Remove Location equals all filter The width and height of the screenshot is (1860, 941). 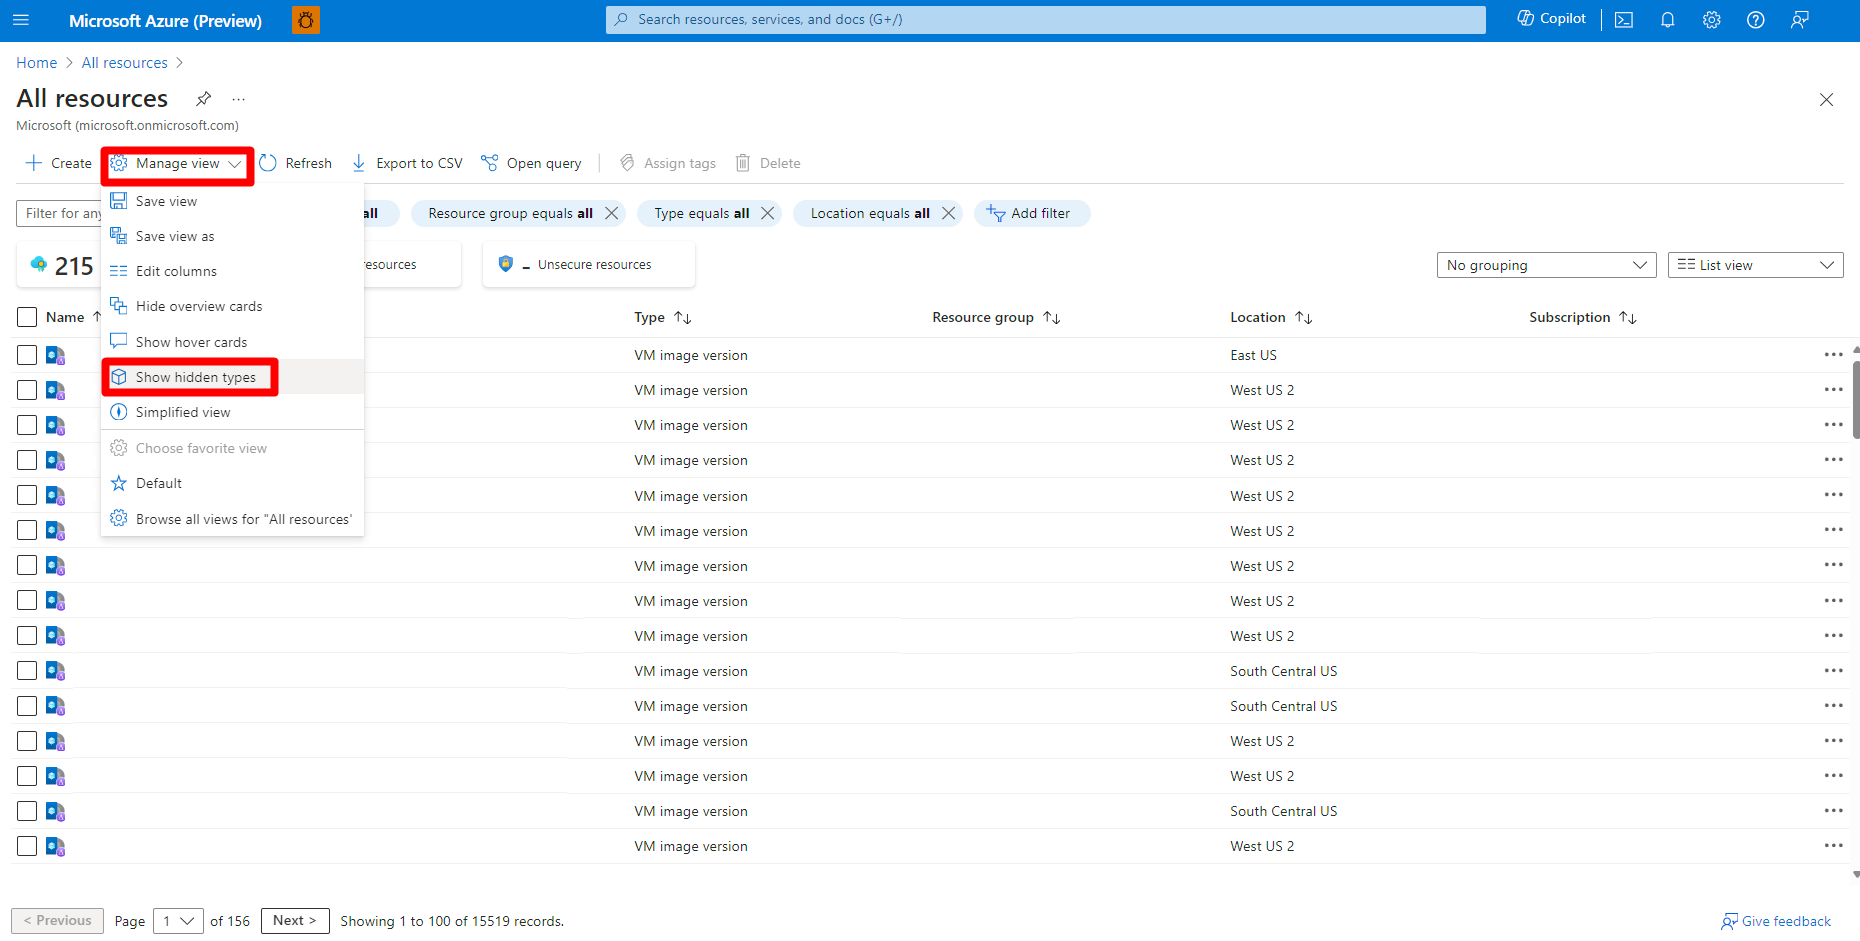tap(949, 213)
